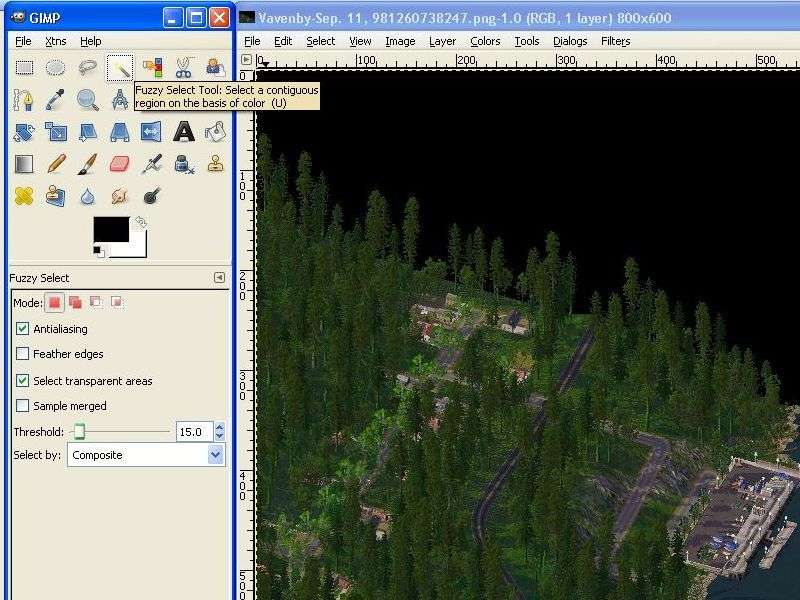Image resolution: width=800 pixels, height=600 pixels.
Task: Open the View menu
Action: (x=360, y=41)
